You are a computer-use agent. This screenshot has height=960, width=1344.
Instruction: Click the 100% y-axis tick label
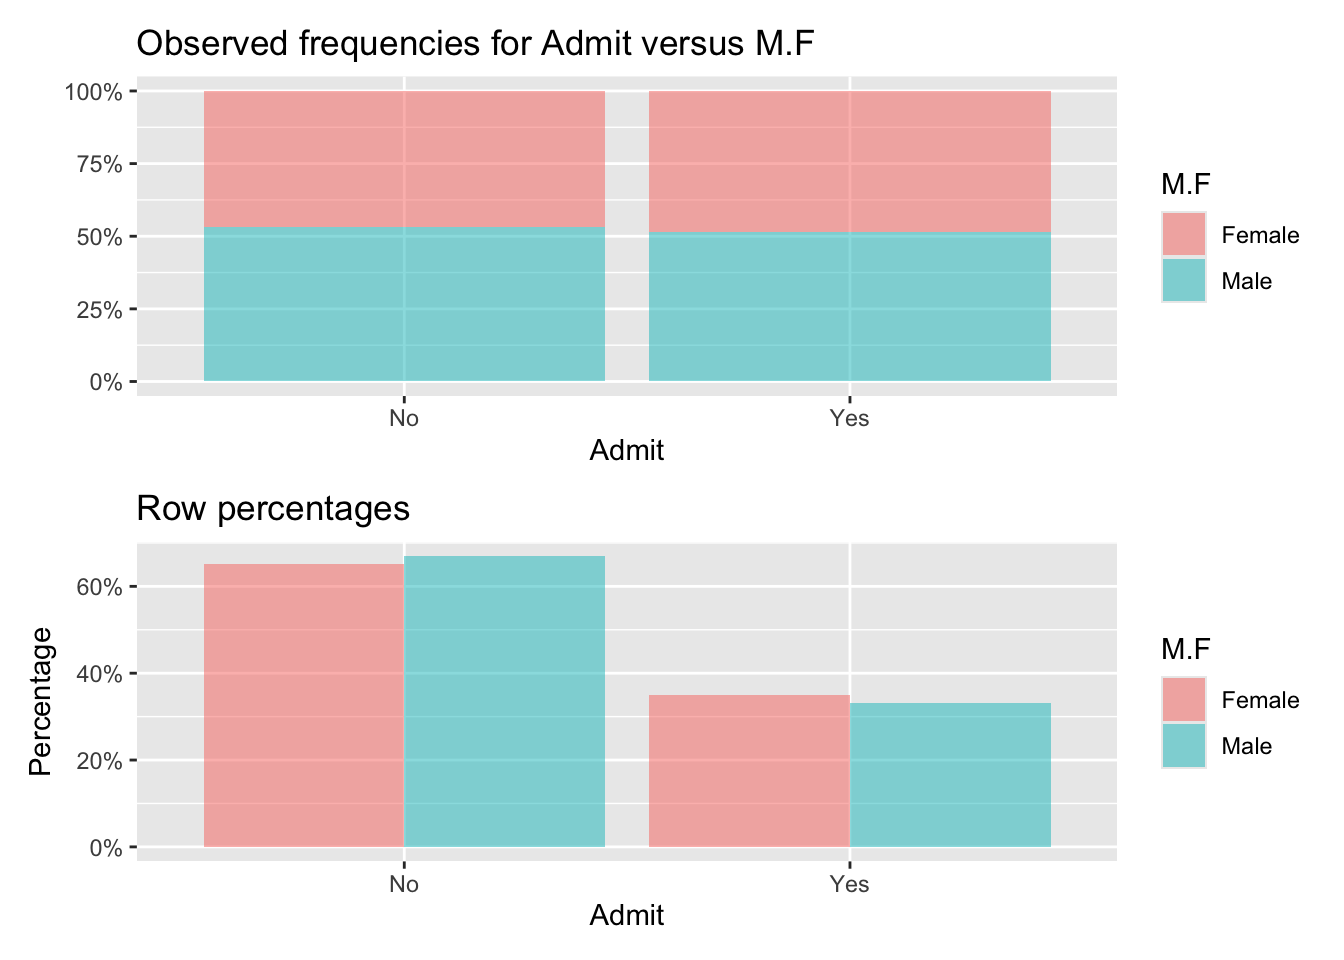(x=94, y=92)
